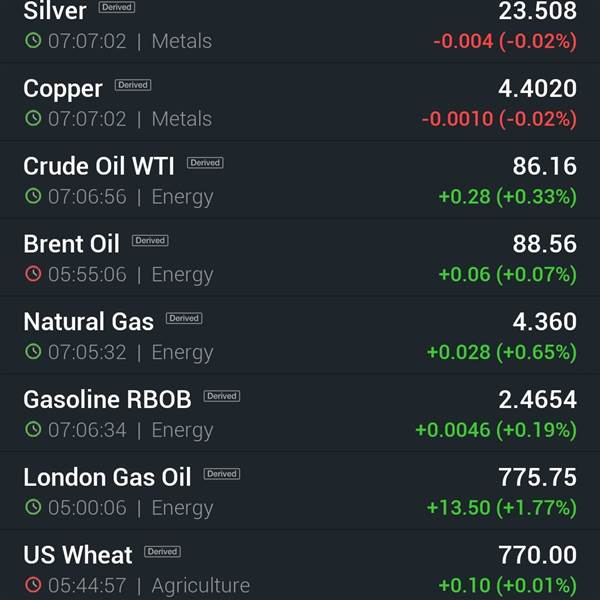The width and height of the screenshot is (600, 600).
Task: Click the Derived badge beside Natural Gas
Action: (x=184, y=318)
